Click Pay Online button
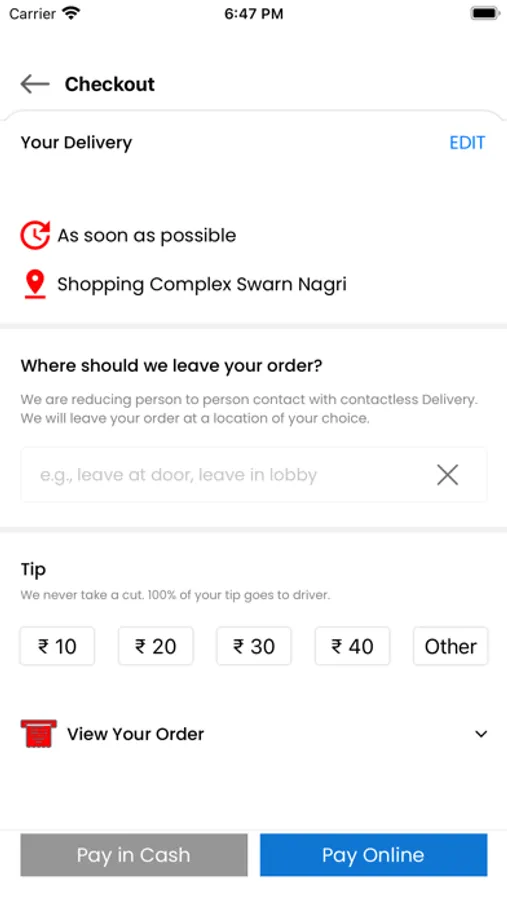Screen dimensions: 507x900 (x=373, y=855)
